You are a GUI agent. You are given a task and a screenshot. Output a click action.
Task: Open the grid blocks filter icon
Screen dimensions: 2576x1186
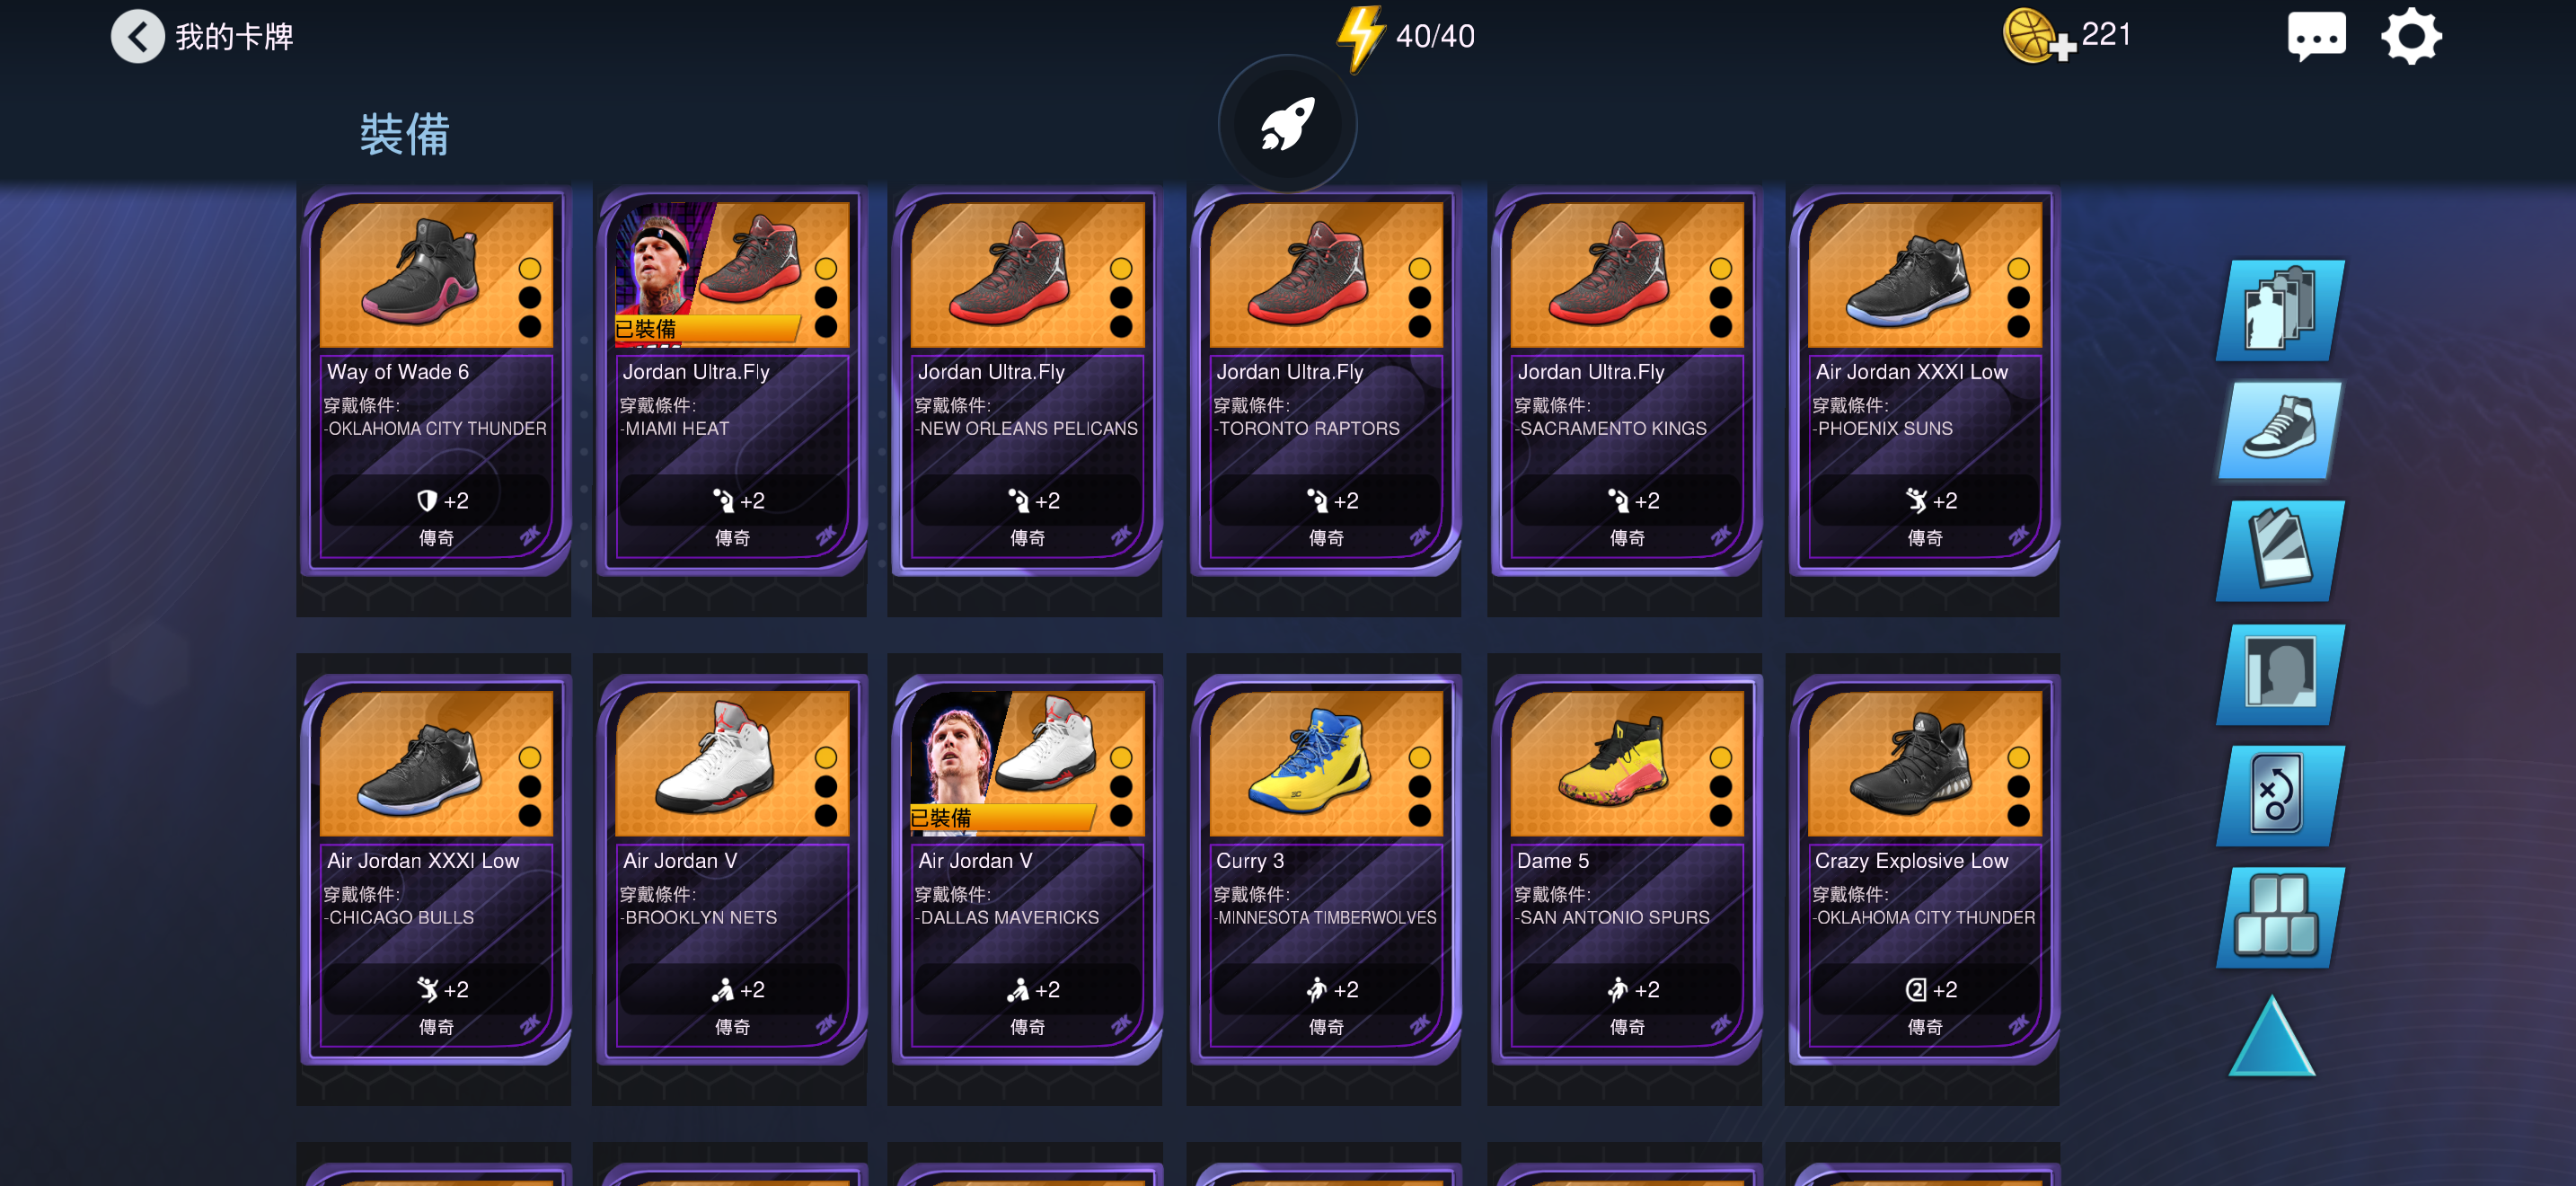point(2280,917)
